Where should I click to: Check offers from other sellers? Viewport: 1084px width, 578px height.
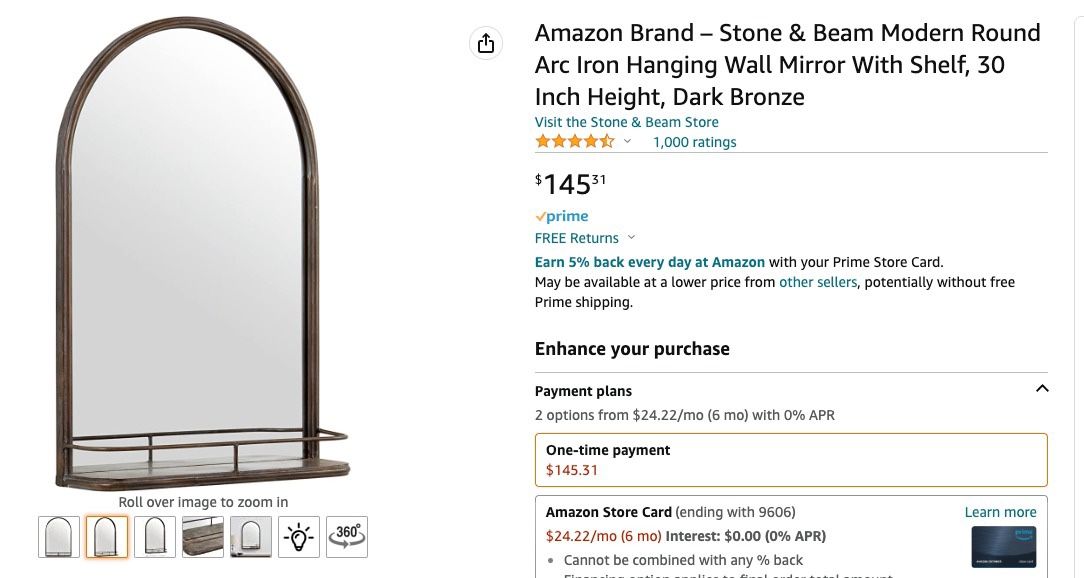point(818,282)
